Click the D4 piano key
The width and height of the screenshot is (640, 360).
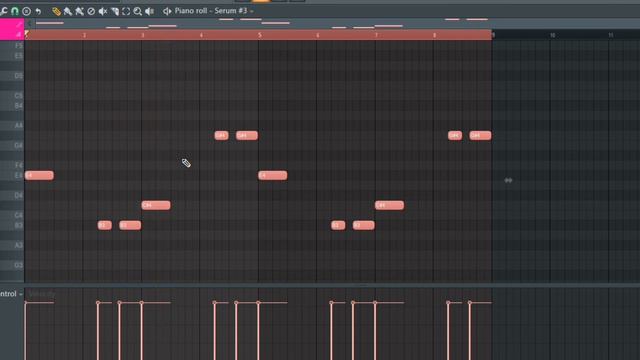point(12,195)
